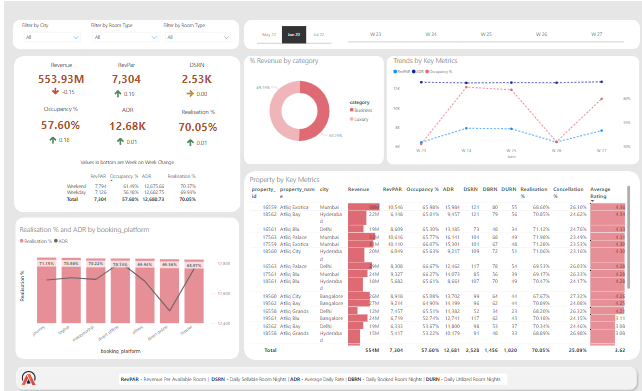
Task: Click the orange right arrow under DSRN
Action: (x=190, y=94)
